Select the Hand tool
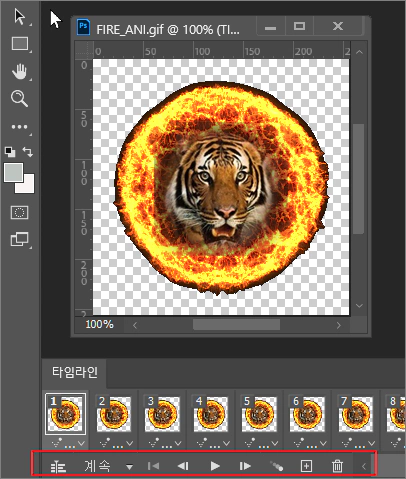Screen dimensions: 406x479 (19, 71)
